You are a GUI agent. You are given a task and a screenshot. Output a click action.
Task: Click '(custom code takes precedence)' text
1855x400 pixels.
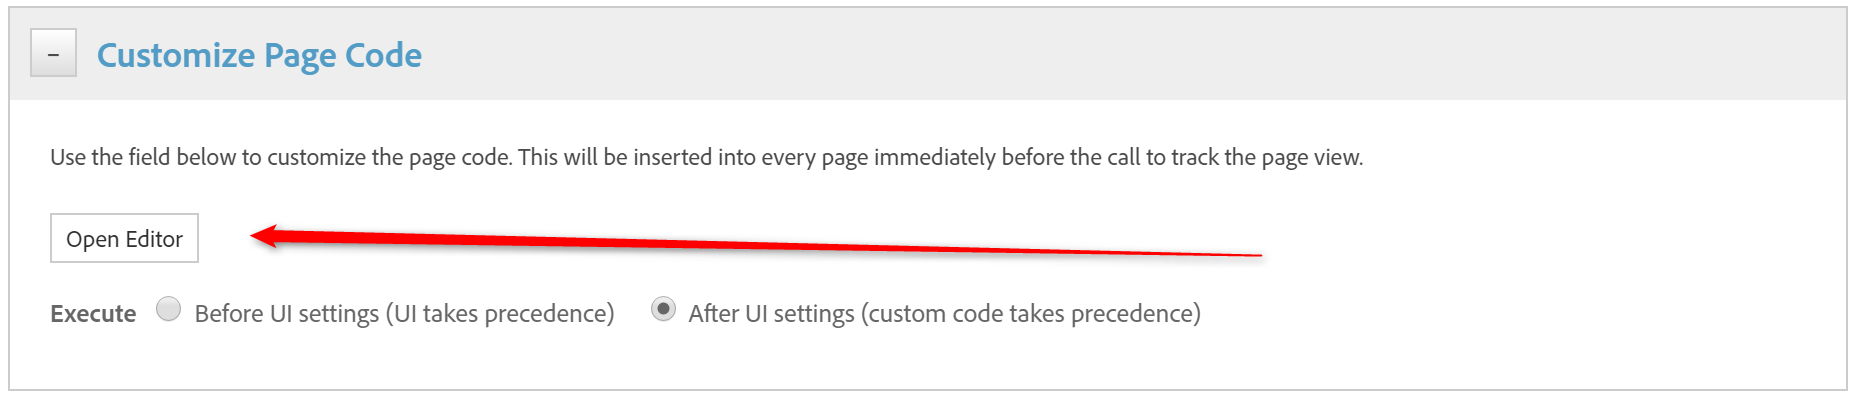click(1030, 314)
